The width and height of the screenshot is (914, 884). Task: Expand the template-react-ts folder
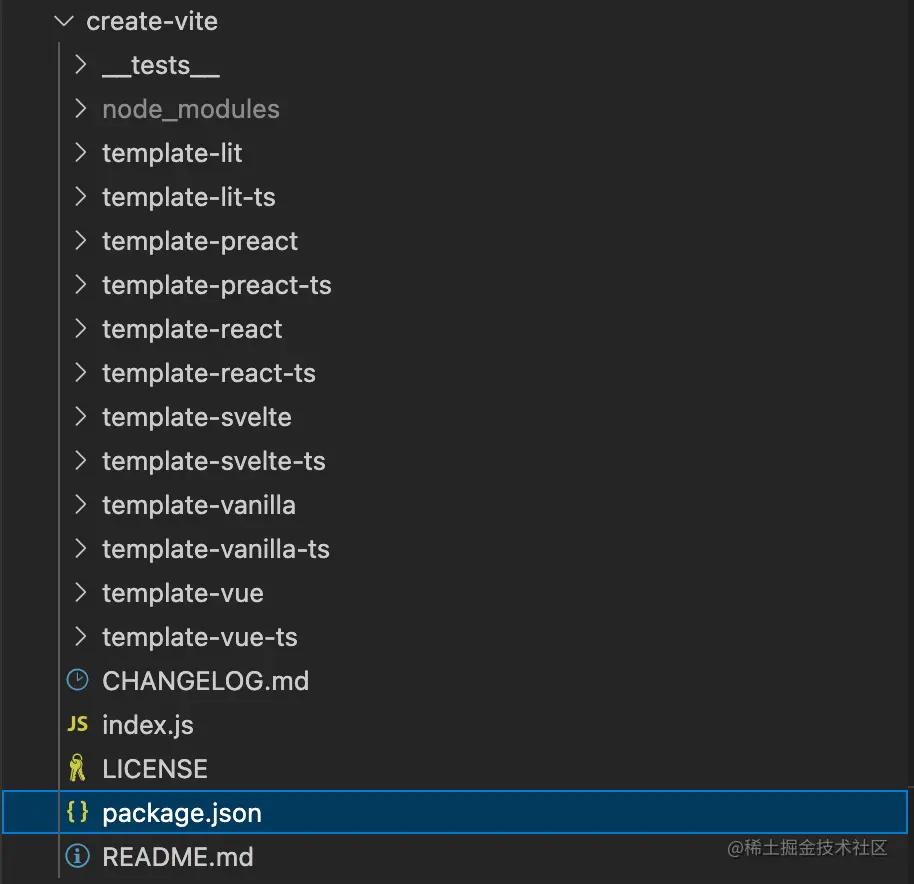point(208,373)
